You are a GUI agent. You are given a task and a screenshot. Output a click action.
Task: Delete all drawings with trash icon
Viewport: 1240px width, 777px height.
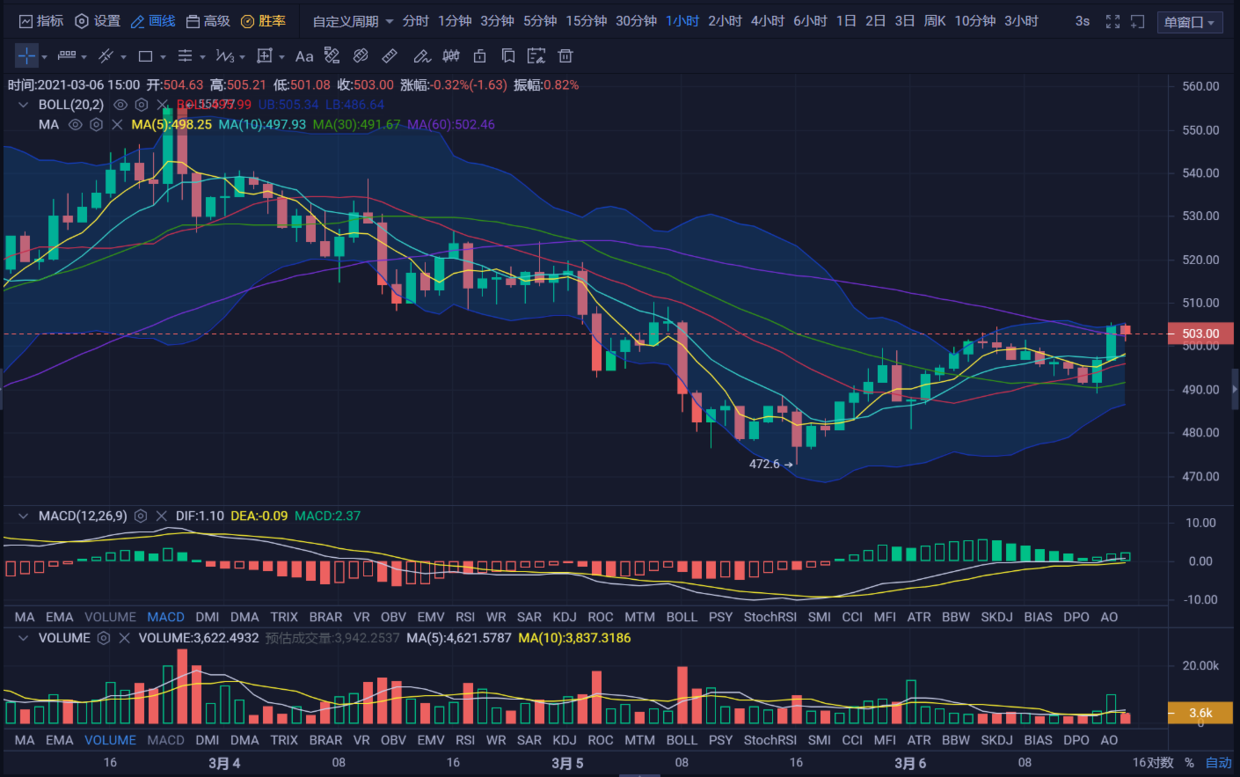pyautogui.click(x=566, y=57)
